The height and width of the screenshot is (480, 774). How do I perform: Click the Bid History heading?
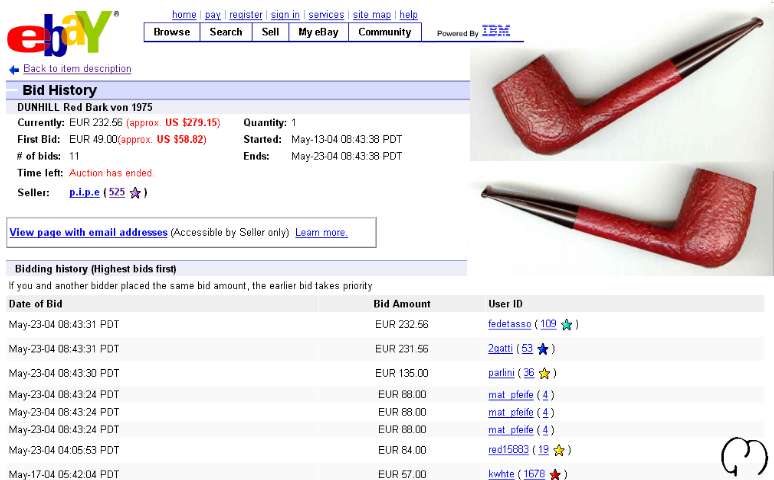coord(59,90)
